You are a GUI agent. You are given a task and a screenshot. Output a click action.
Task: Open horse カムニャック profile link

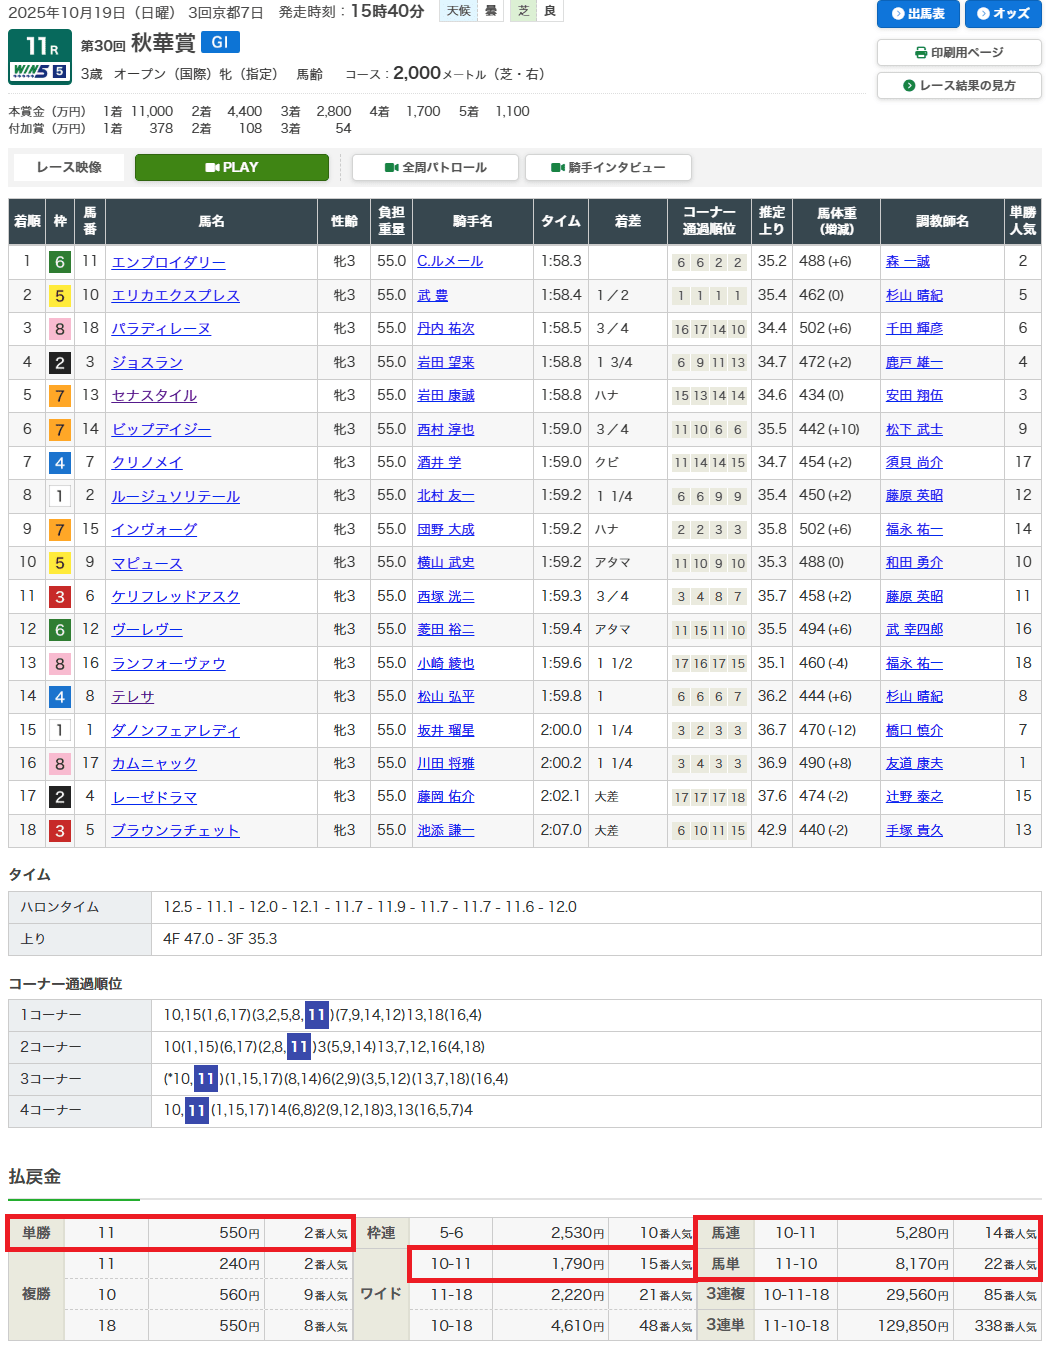point(154,764)
